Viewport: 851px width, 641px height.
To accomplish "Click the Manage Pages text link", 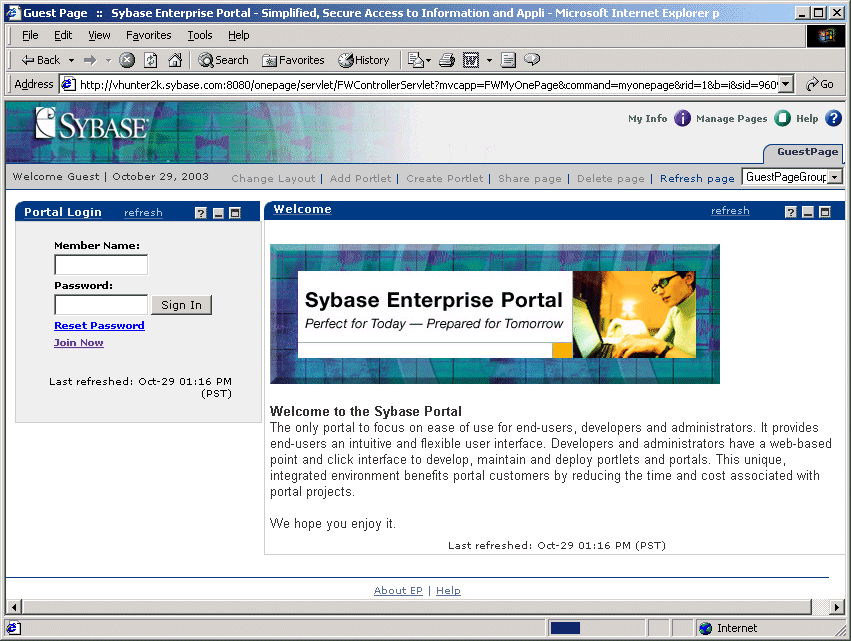I will [732, 118].
